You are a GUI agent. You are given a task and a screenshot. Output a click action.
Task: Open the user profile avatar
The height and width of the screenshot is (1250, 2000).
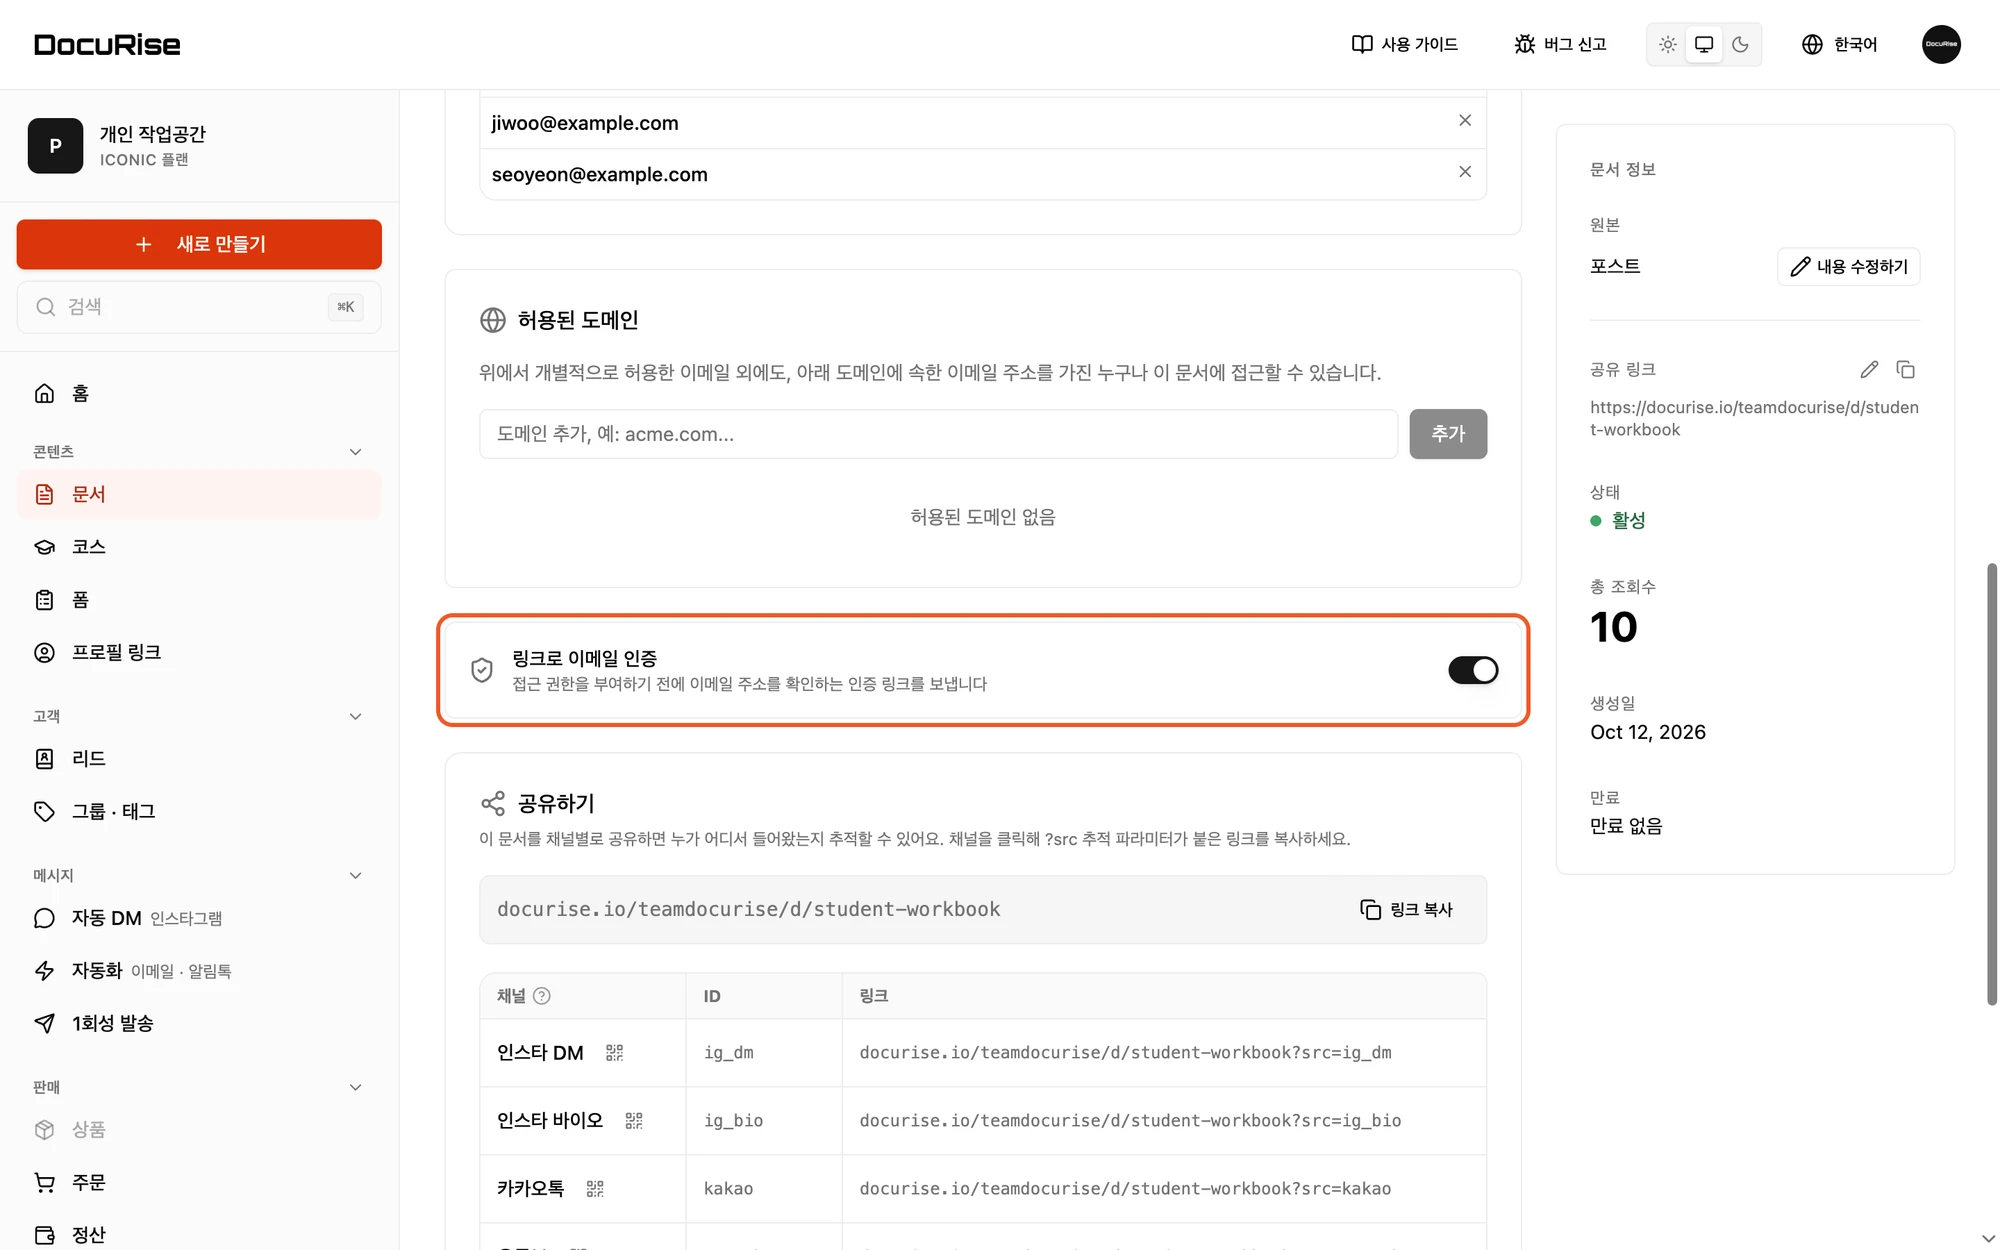1941,44
